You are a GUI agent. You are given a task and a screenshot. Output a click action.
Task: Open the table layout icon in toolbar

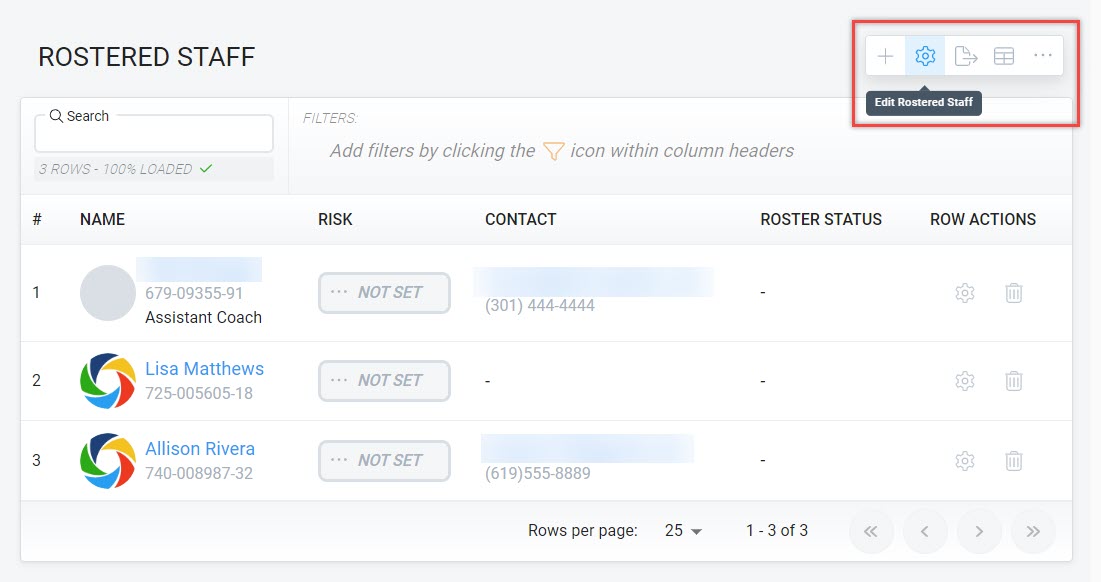[x=1004, y=55]
